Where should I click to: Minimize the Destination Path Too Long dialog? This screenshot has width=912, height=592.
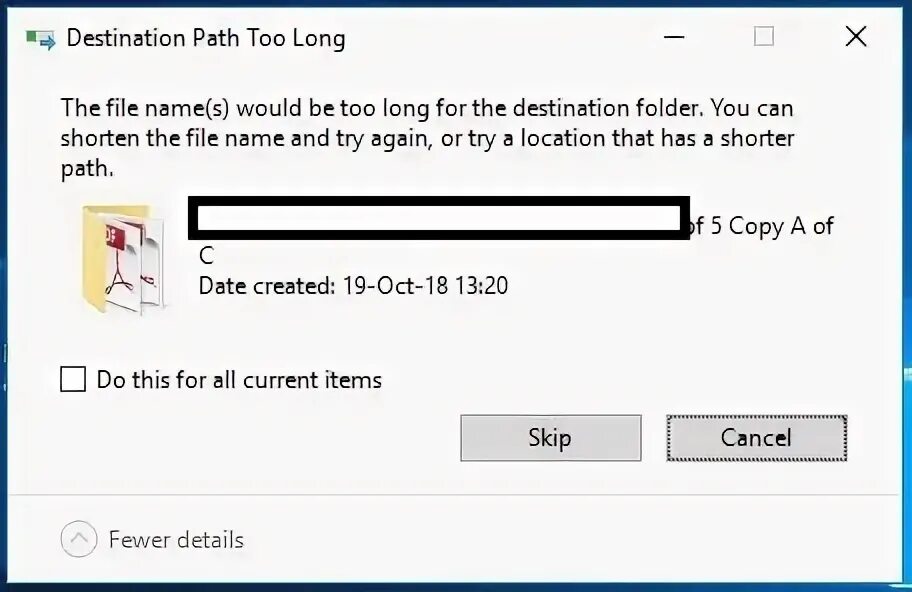674,37
